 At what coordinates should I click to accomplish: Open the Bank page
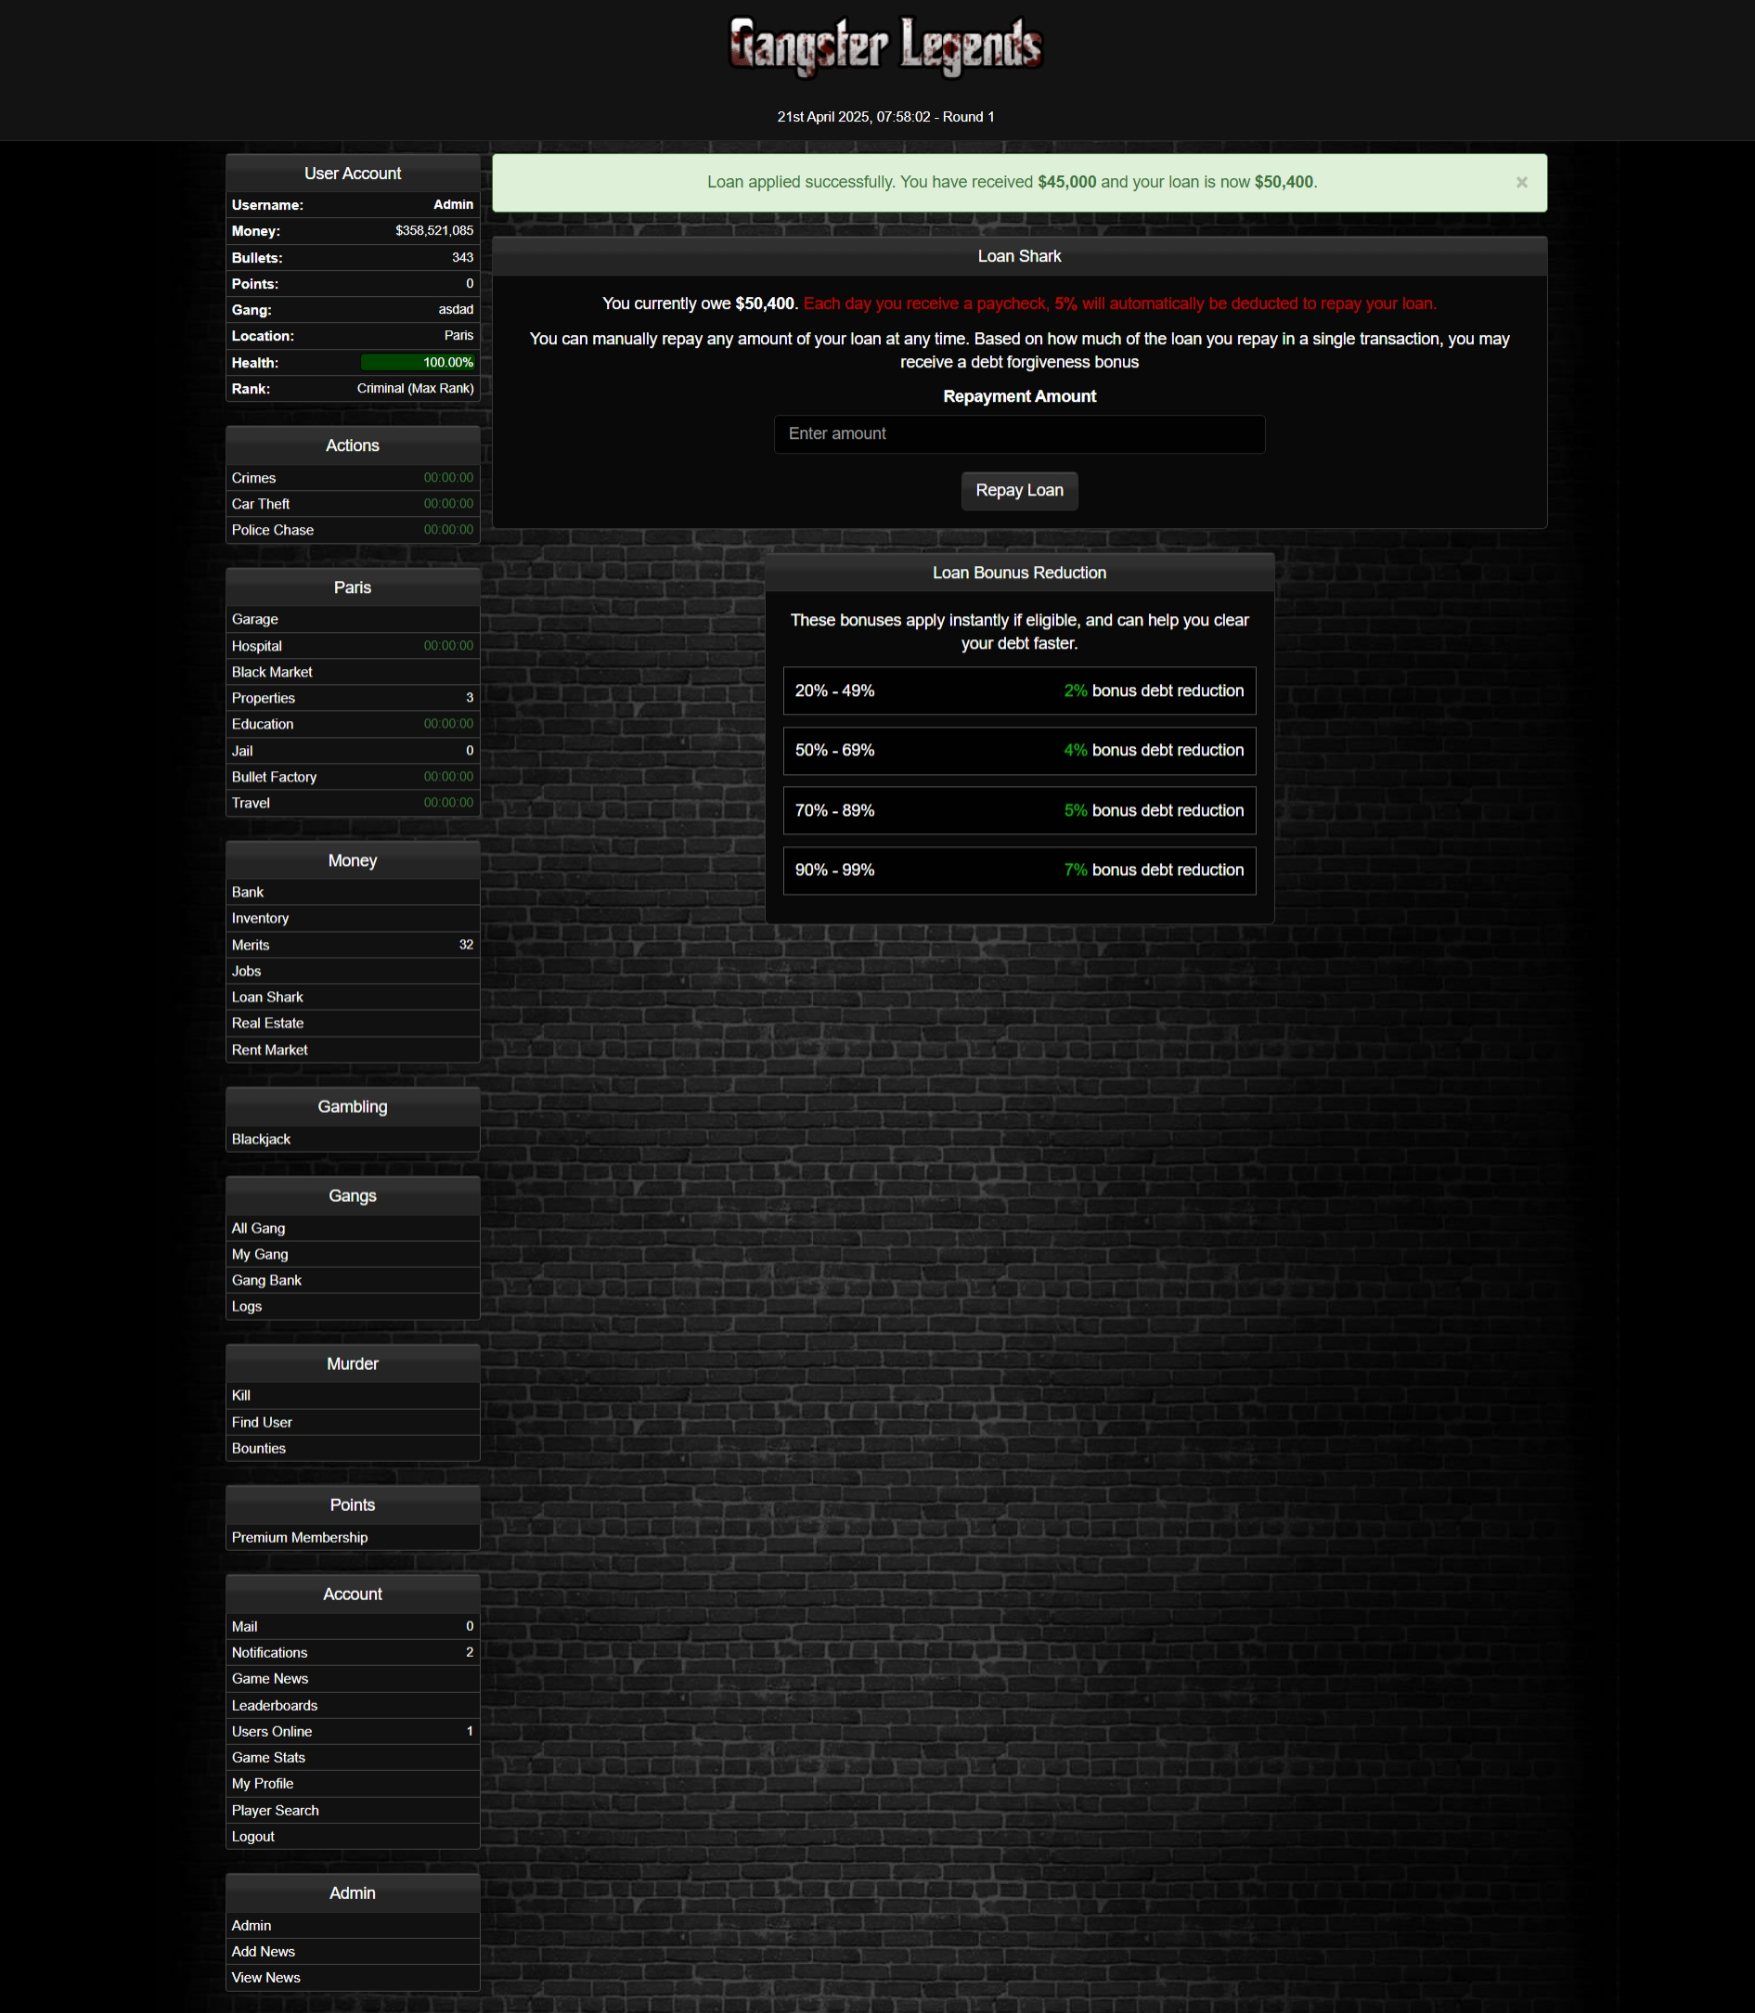248,892
